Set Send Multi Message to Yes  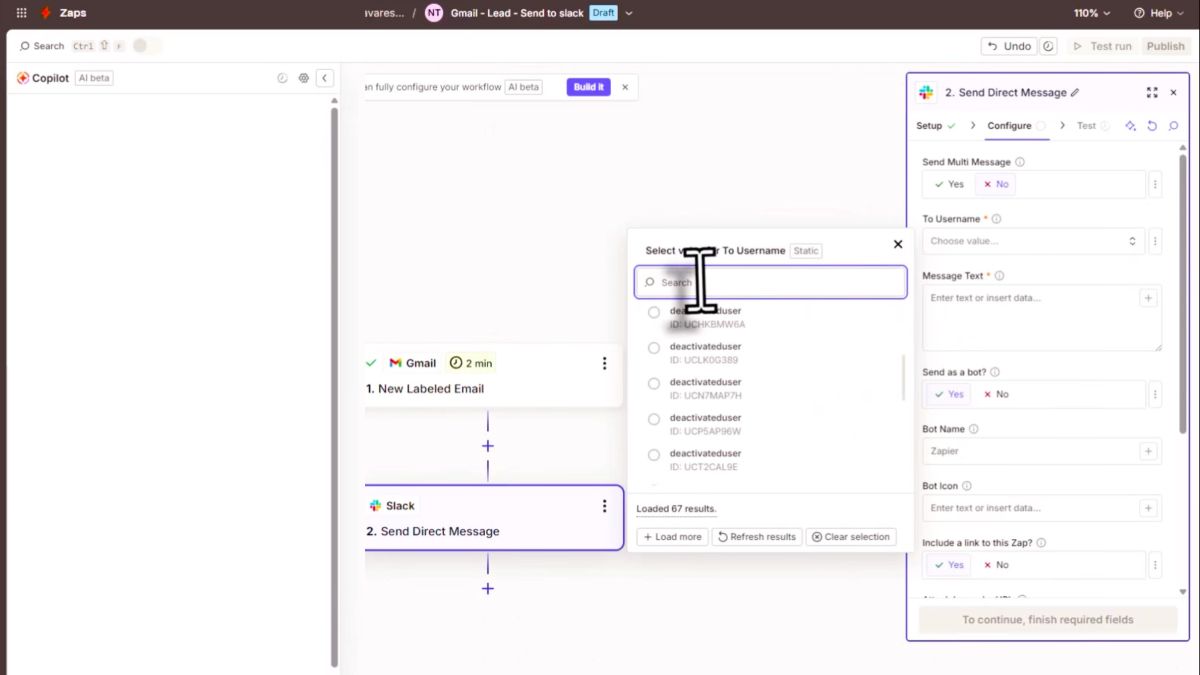pyautogui.click(x=949, y=184)
